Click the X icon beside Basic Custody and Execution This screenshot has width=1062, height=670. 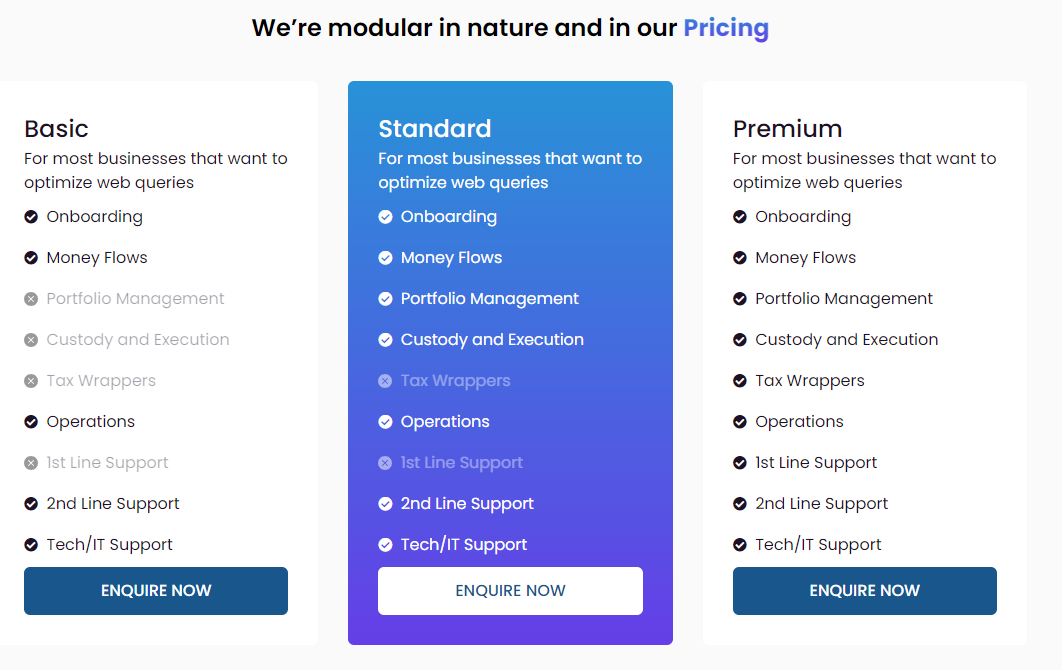tap(31, 340)
